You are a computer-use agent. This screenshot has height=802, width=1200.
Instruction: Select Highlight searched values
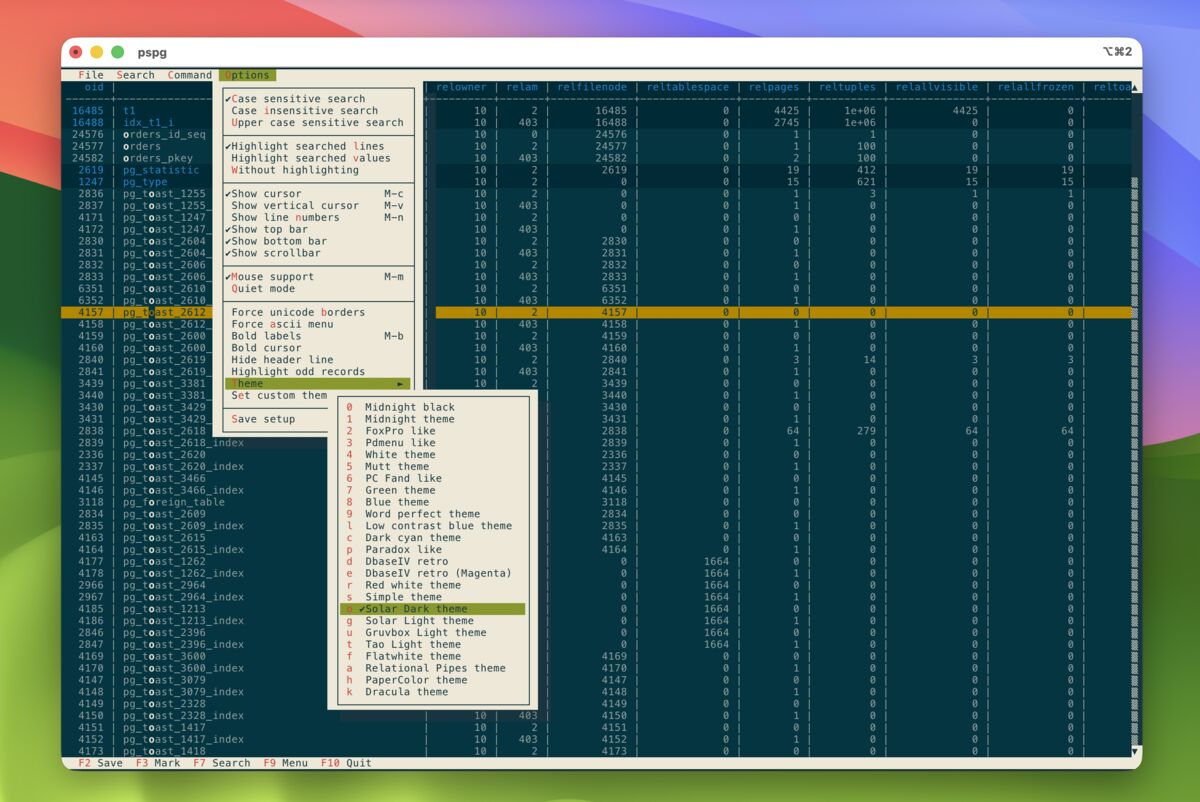pos(319,158)
